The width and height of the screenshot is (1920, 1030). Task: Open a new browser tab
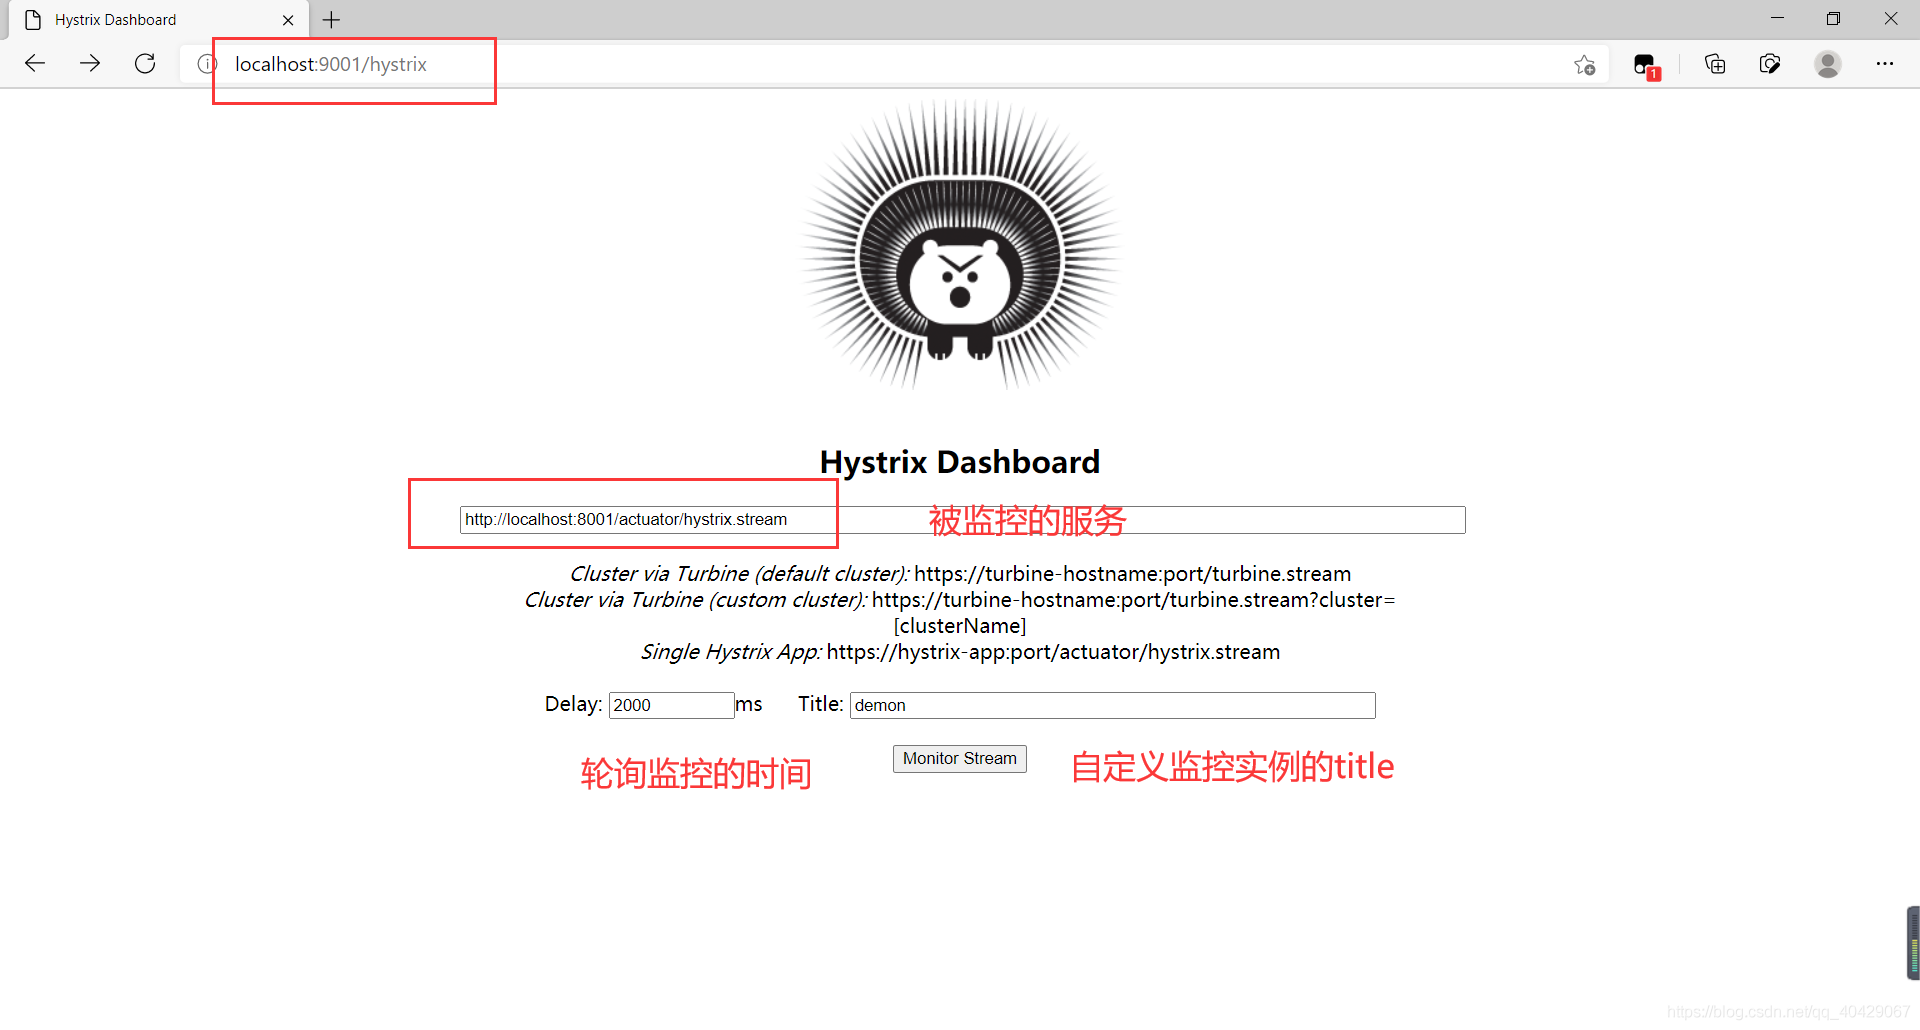[331, 19]
